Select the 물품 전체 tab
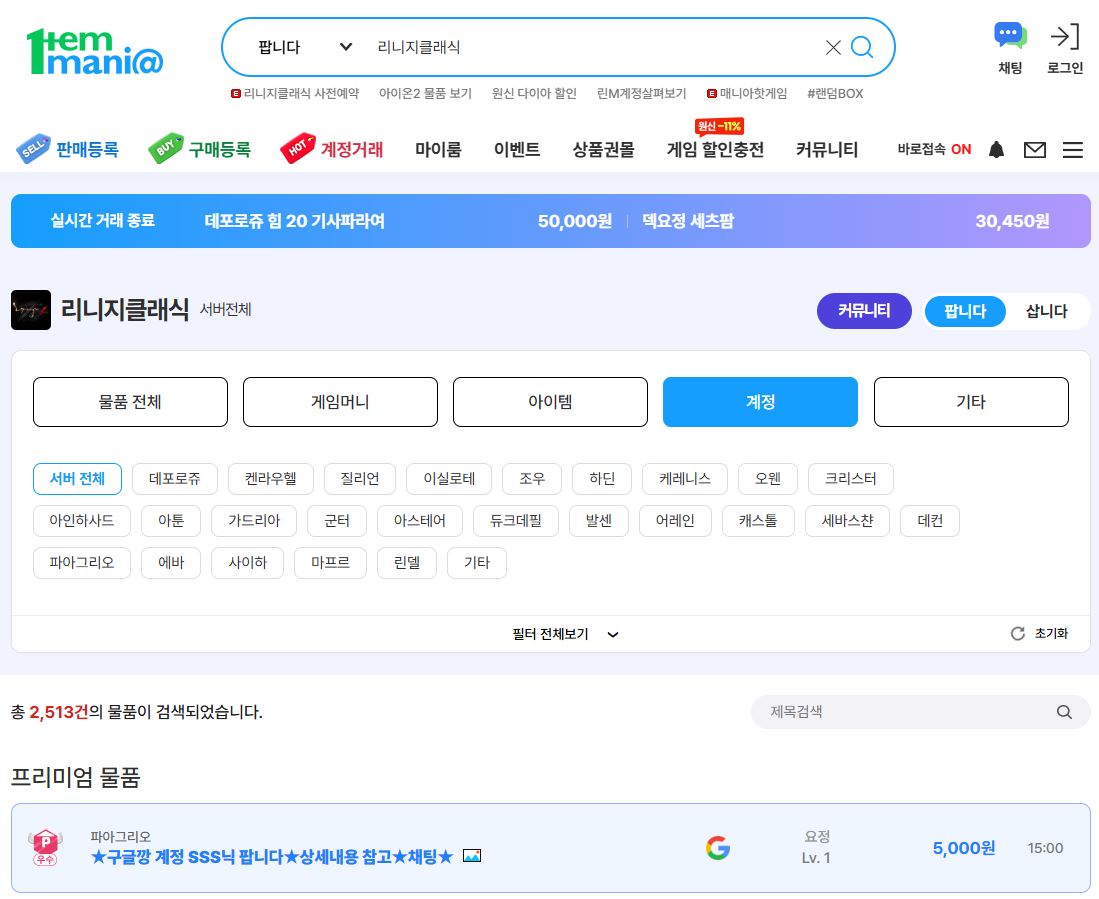This screenshot has height=899, width=1099. 130,402
